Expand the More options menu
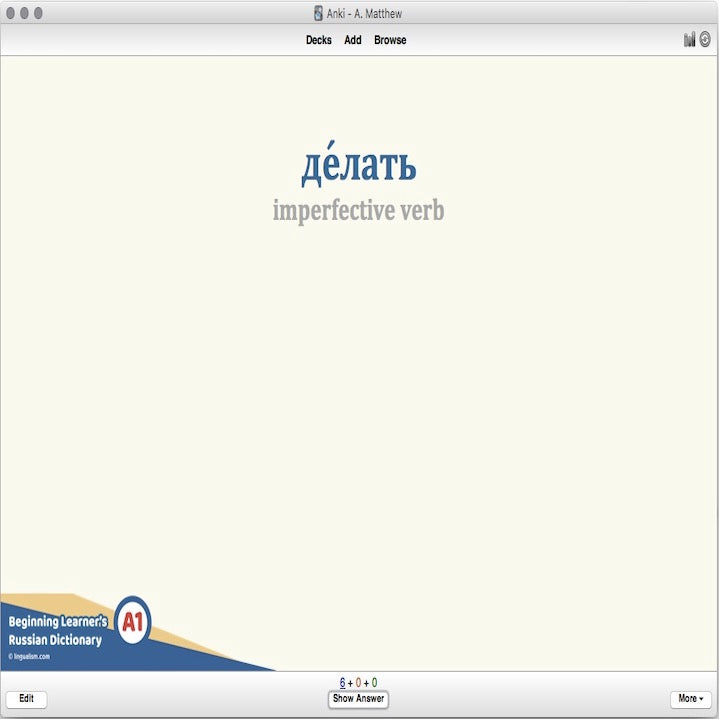The image size is (719, 719). [x=691, y=699]
